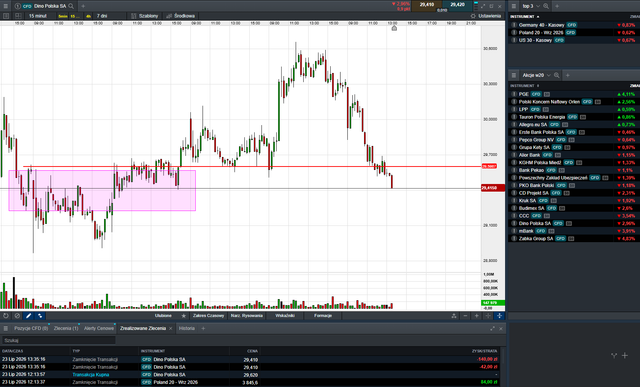
Task: Click the single chart layout icon
Action: [x=6, y=16]
